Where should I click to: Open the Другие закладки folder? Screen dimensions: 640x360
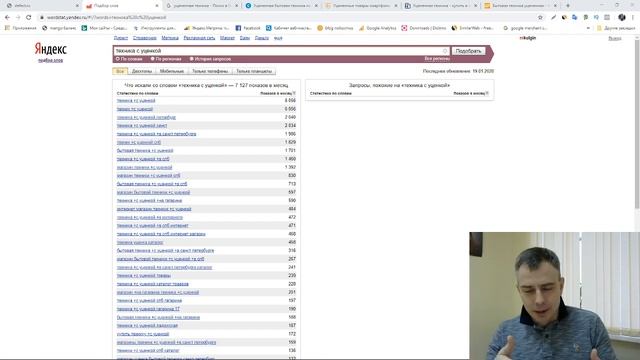click(616, 28)
